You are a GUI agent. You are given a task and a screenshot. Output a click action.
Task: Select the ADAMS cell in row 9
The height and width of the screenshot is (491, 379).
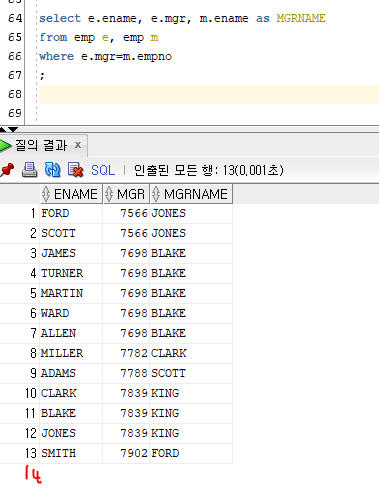(71, 373)
